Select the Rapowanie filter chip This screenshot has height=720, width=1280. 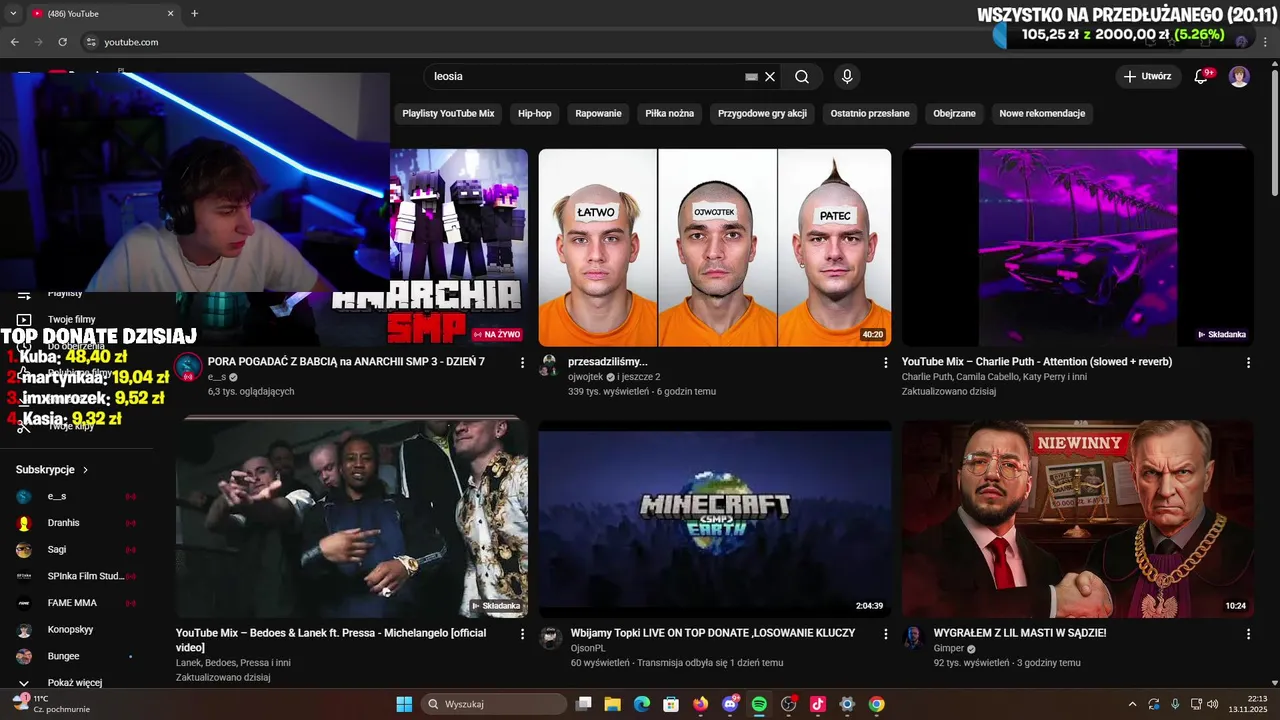click(x=598, y=113)
